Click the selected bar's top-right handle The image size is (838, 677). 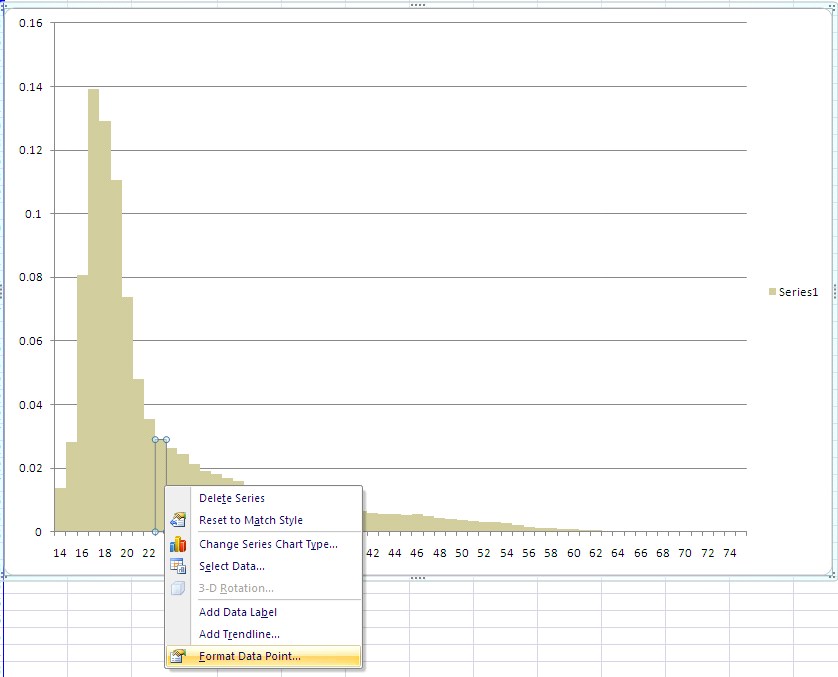click(166, 440)
